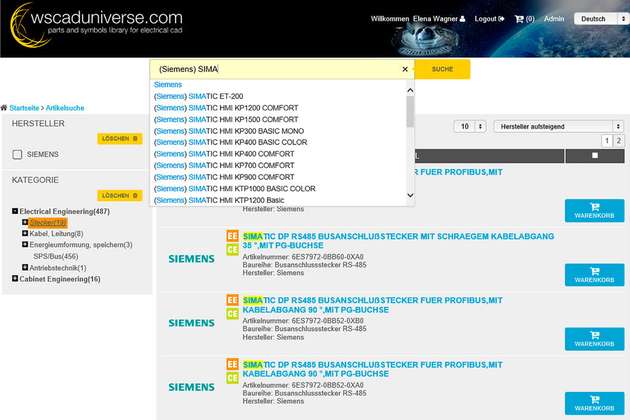Screen dimensions: 630x420
Task: Choose SIMATIC HMI KTP1200 Basic suggestion
Action: pos(219,200)
